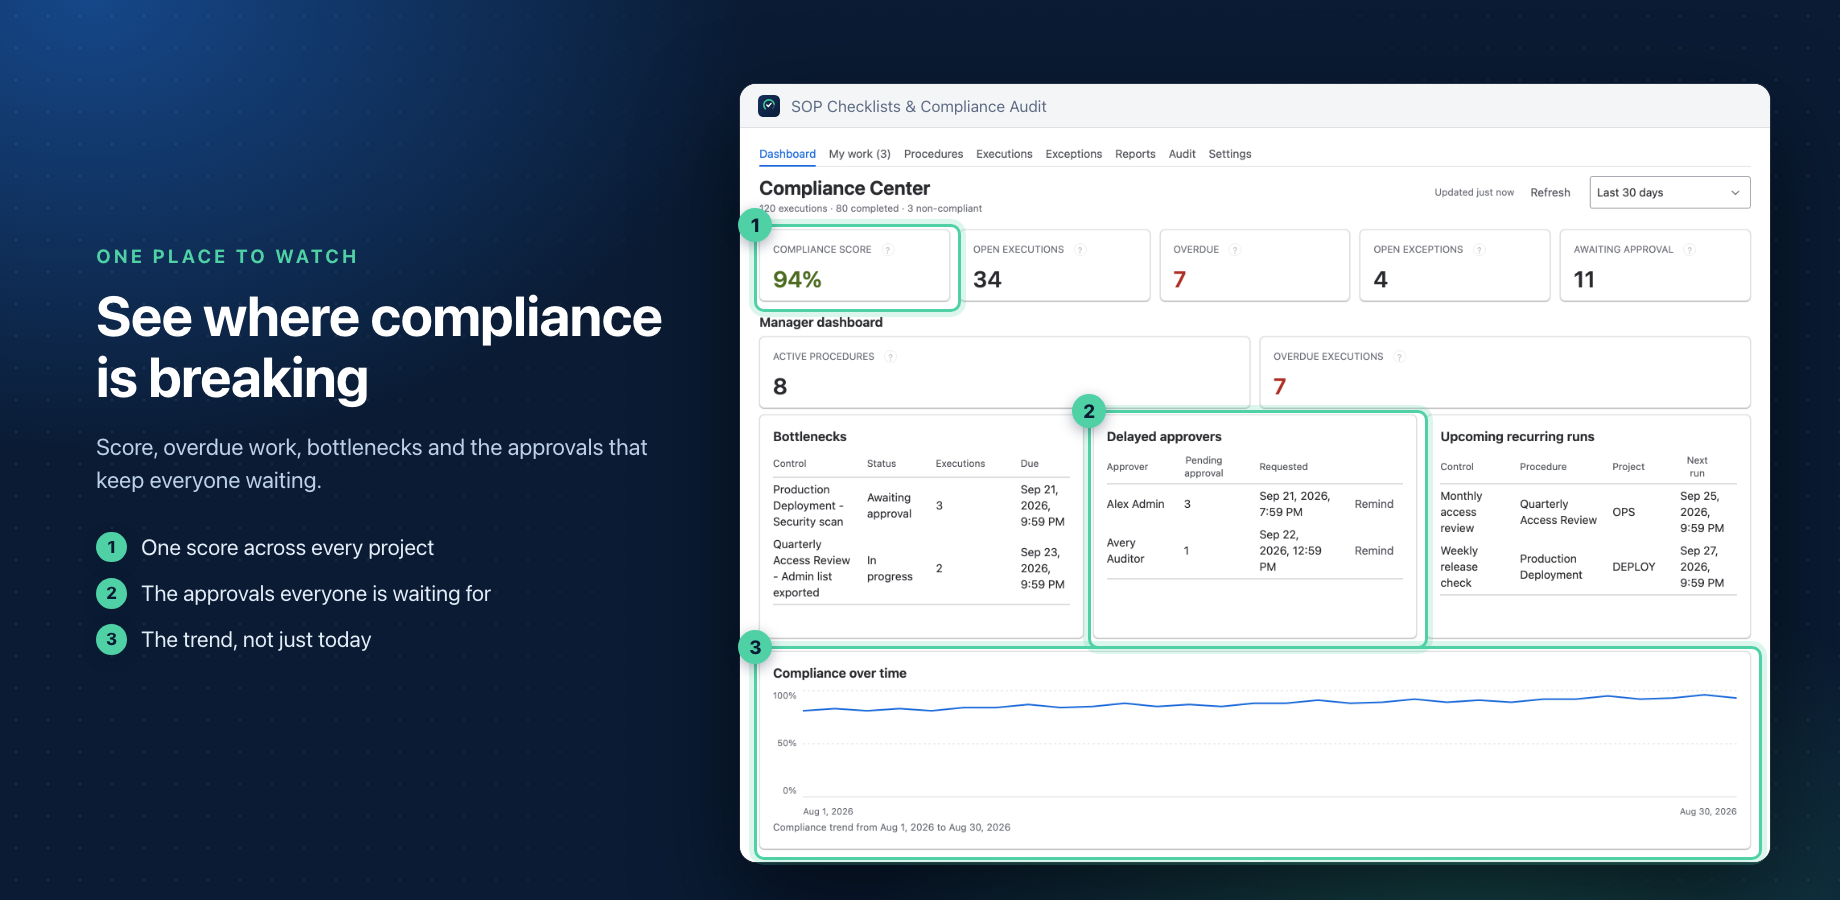Image resolution: width=1840 pixels, height=900 pixels.
Task: Click the Active Procedures value 8
Action: point(780,387)
